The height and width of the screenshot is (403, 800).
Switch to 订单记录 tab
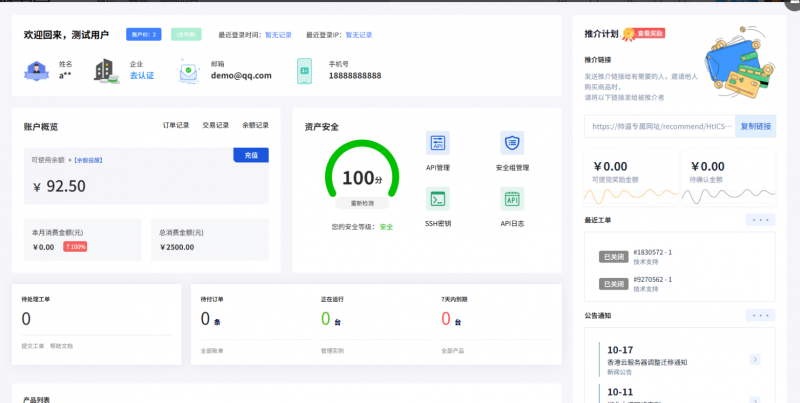click(x=176, y=125)
